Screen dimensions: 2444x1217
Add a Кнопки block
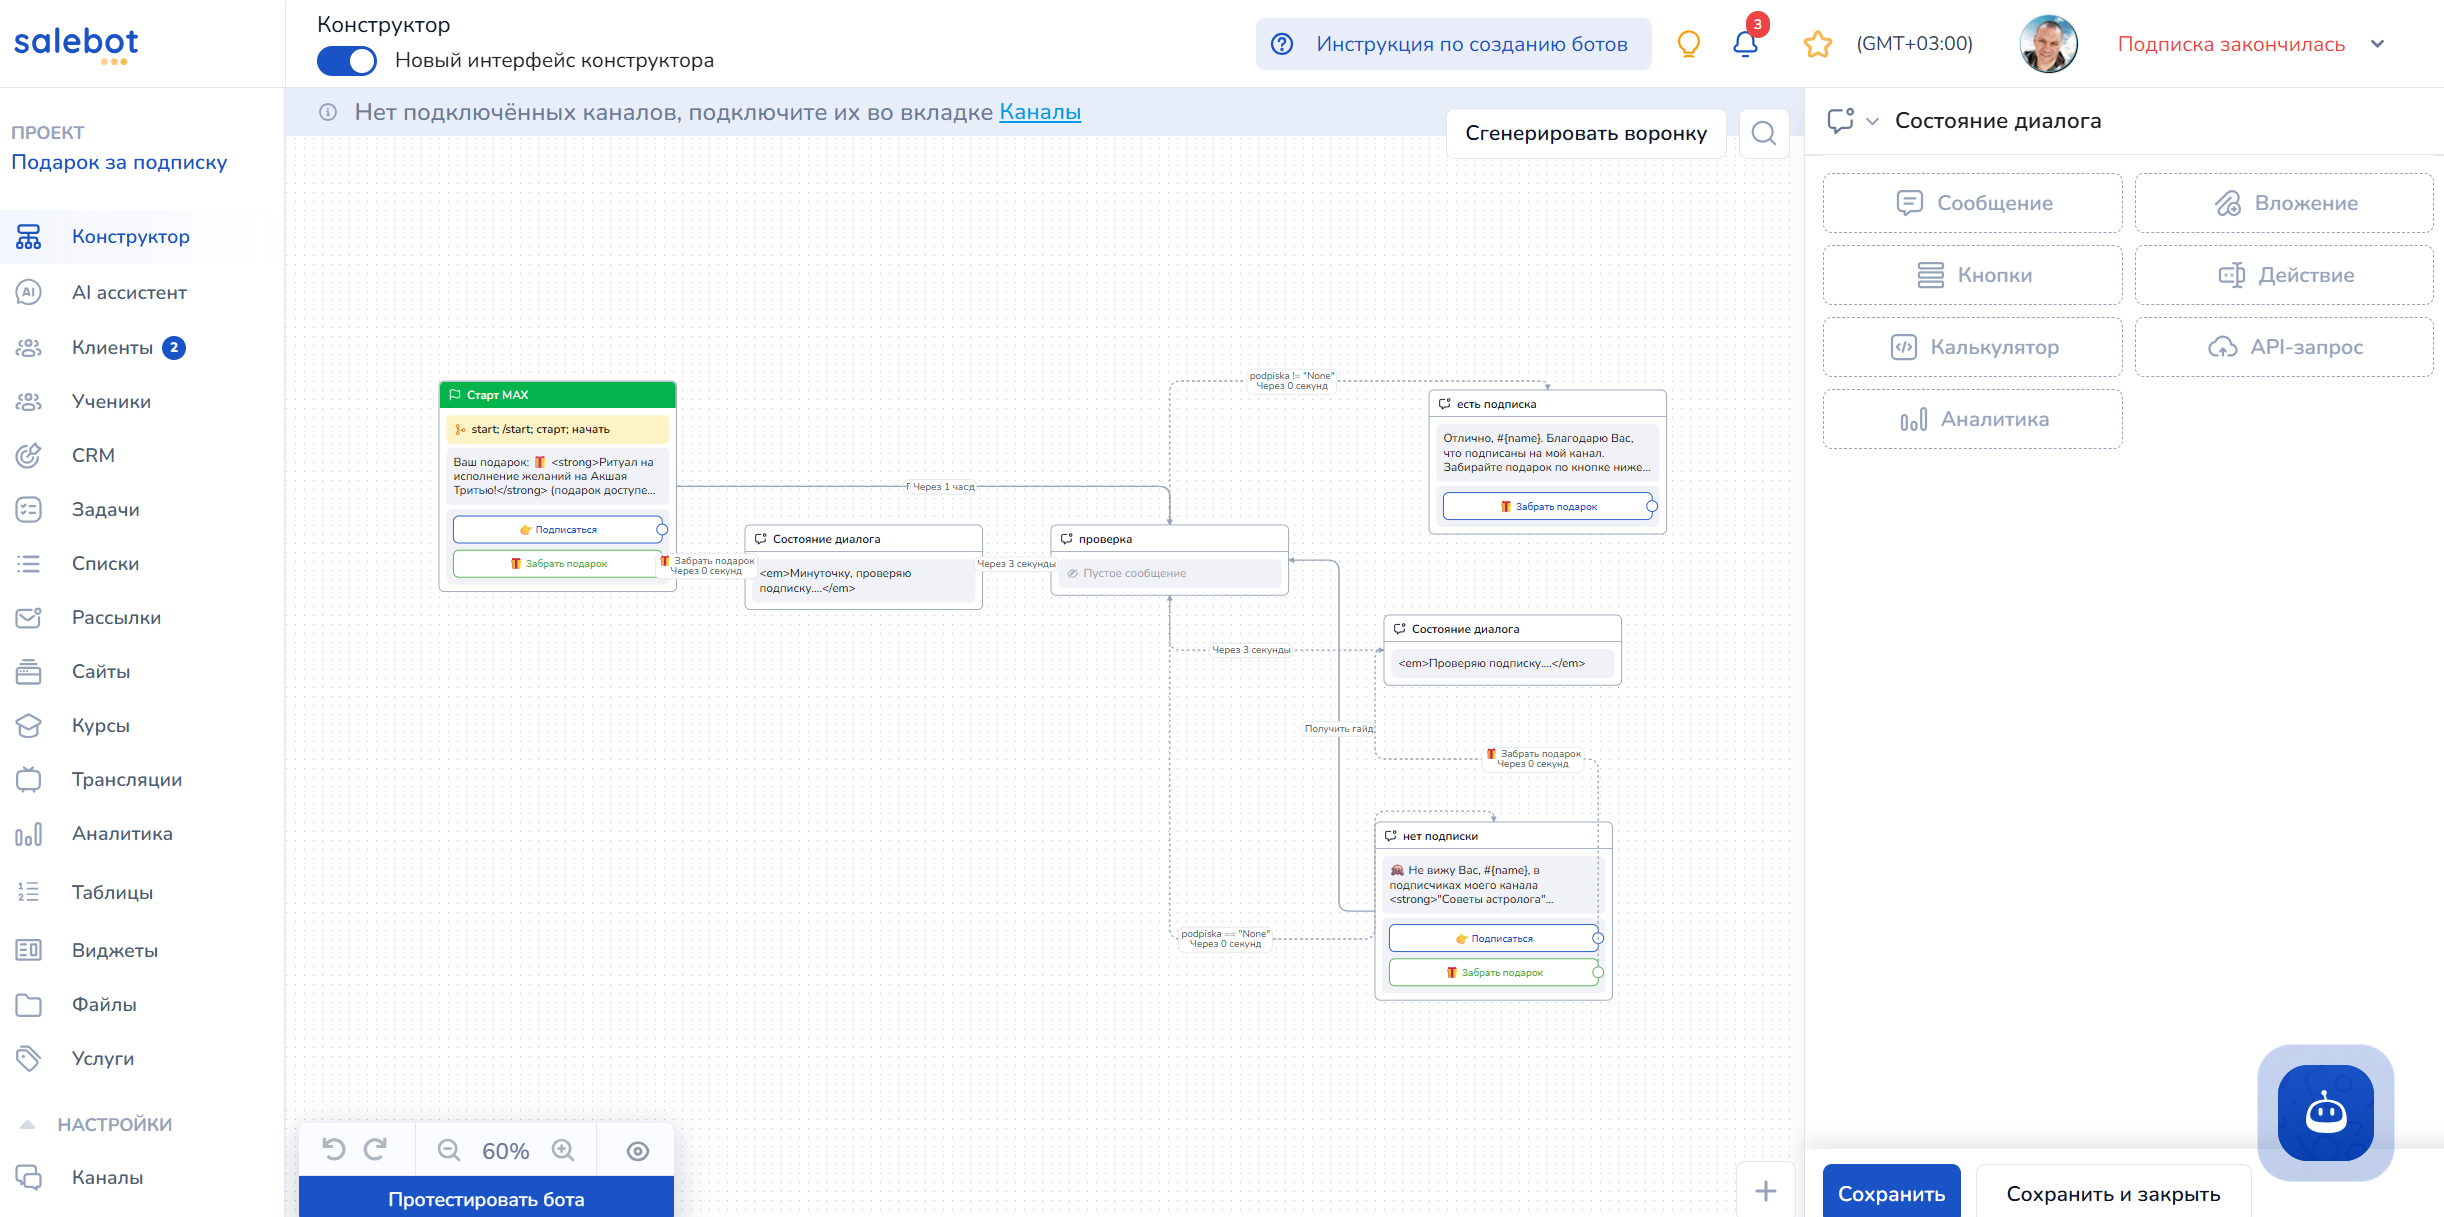coord(1972,275)
